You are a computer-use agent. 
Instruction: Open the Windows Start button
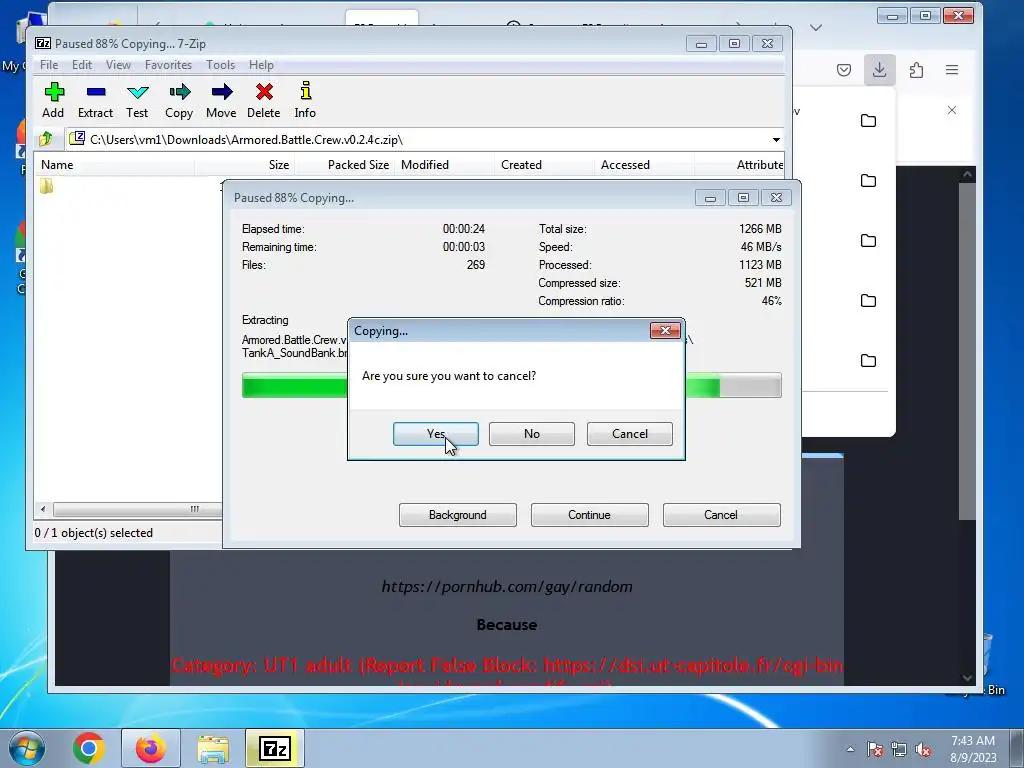click(27, 748)
